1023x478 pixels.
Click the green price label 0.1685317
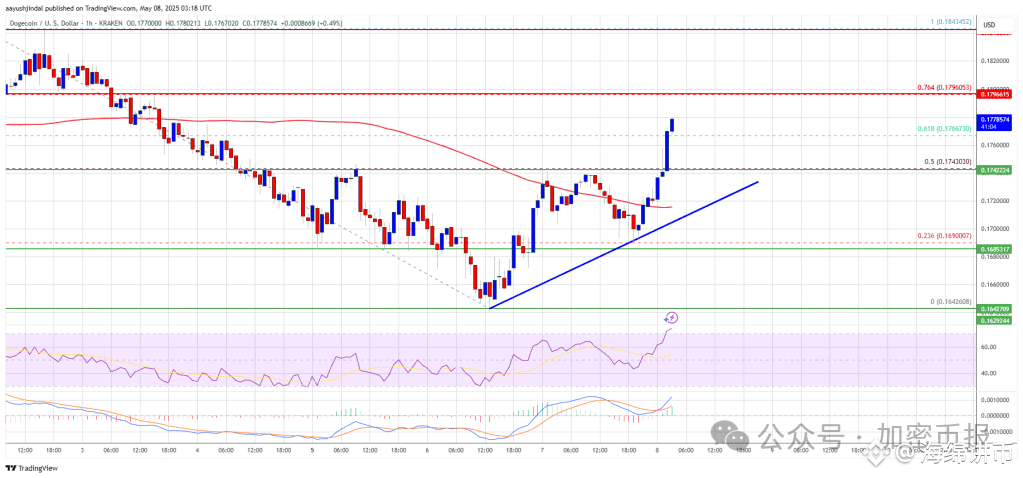click(994, 249)
